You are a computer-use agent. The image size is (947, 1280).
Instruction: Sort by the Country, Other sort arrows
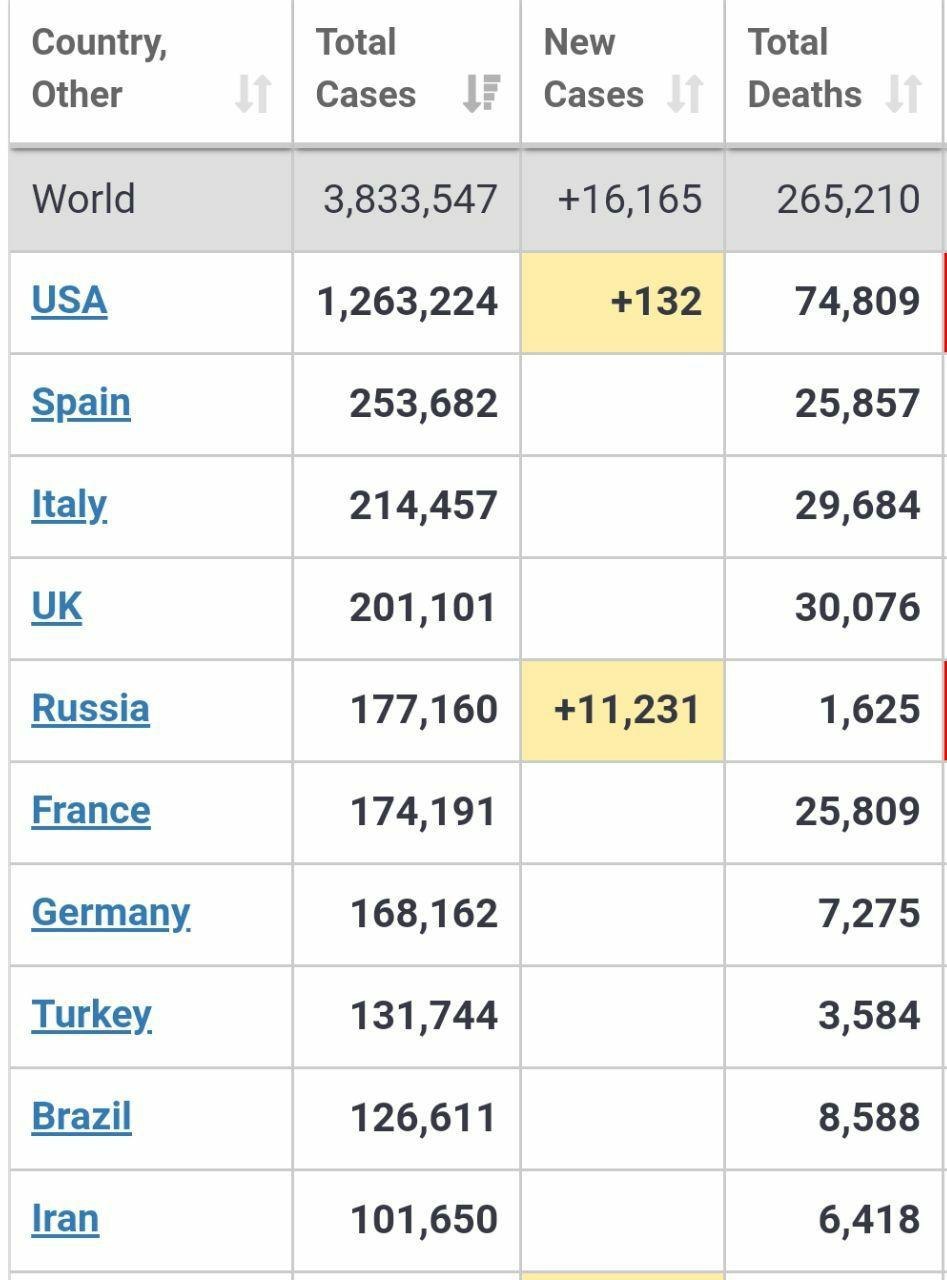coord(253,95)
